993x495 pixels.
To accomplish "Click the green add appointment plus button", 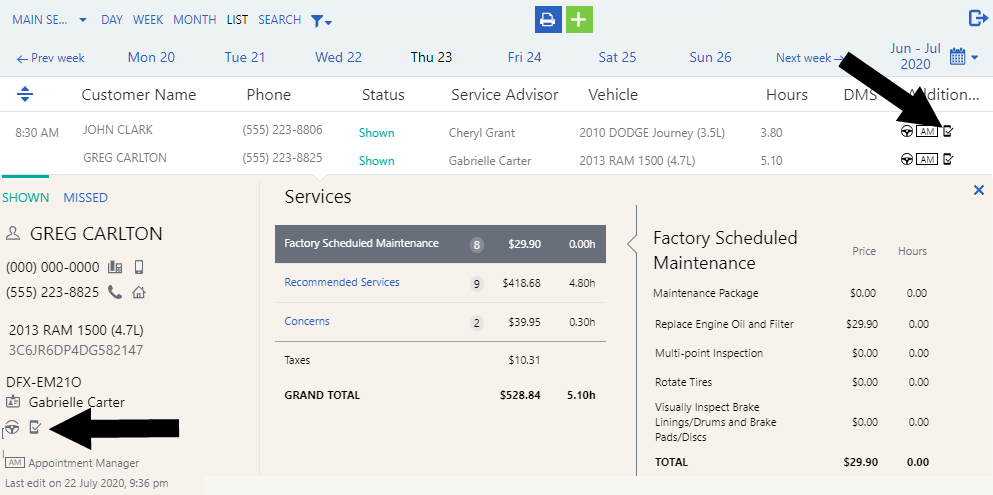I will click(579, 19).
